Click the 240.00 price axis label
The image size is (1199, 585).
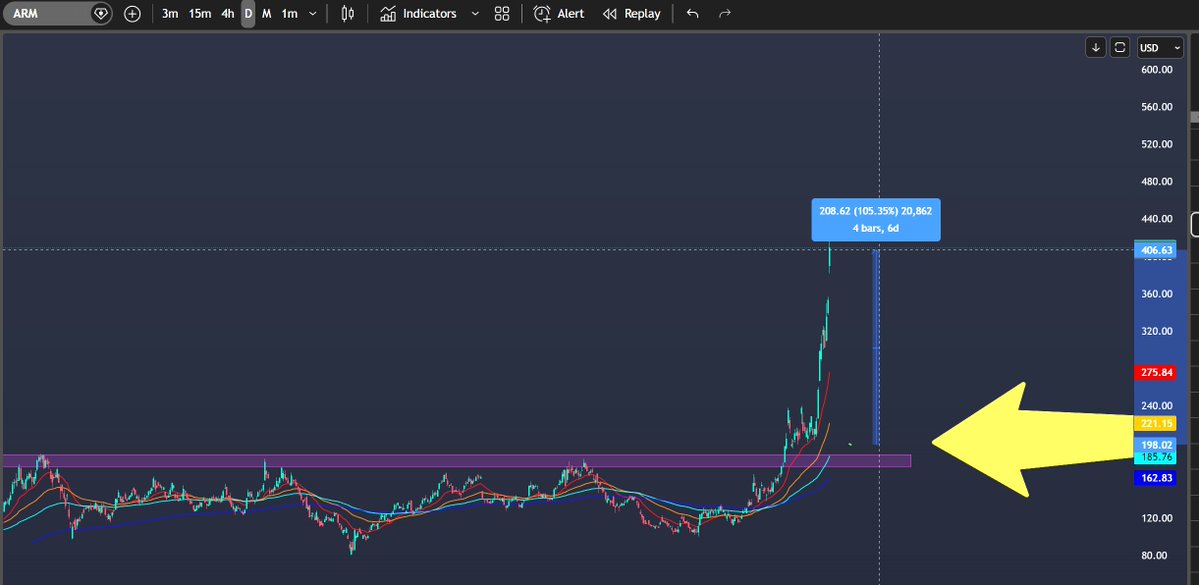pos(1156,406)
